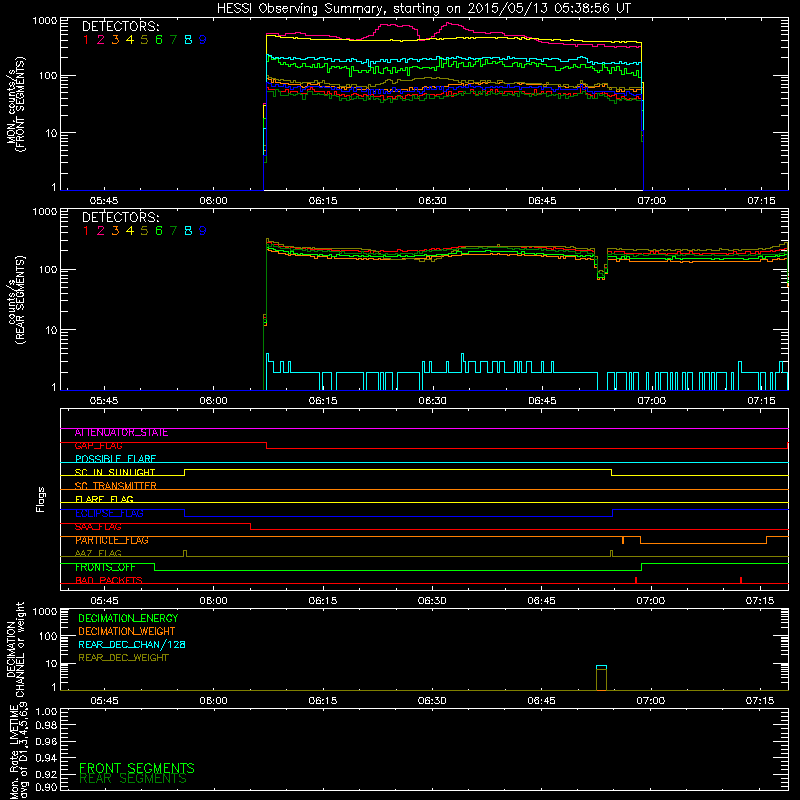Click detector 6 in front segments legend
The width and height of the screenshot is (800, 800).
159,40
